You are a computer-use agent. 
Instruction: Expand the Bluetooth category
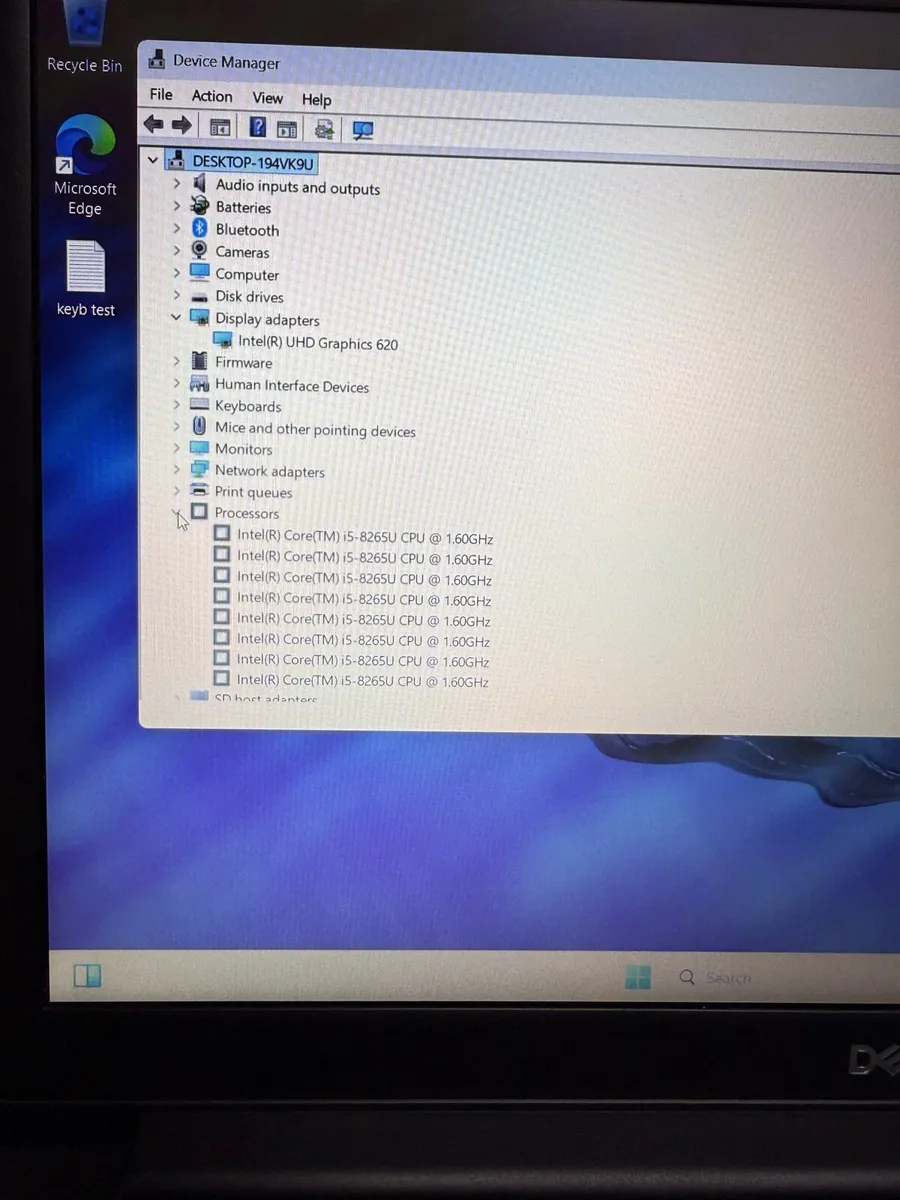pos(177,228)
